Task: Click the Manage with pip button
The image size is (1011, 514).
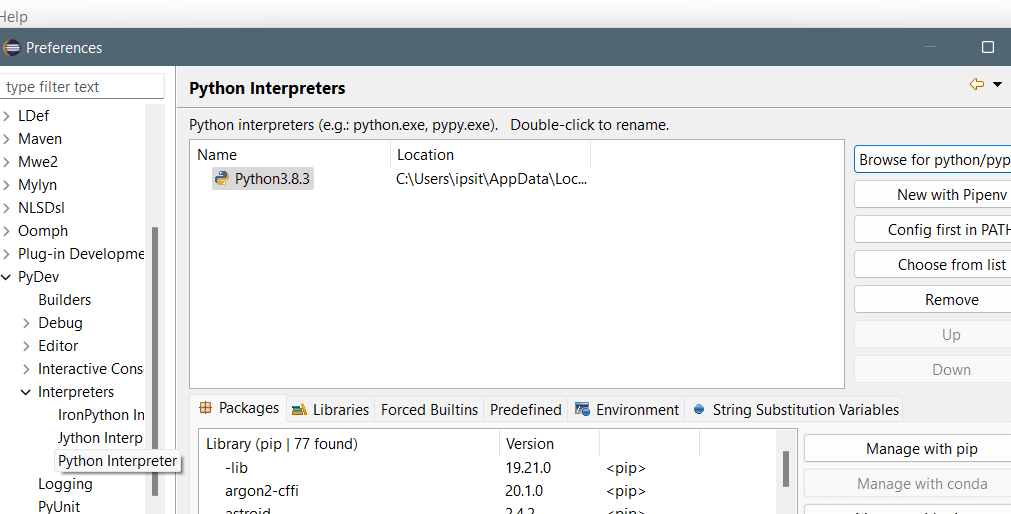Action: [x=921, y=449]
